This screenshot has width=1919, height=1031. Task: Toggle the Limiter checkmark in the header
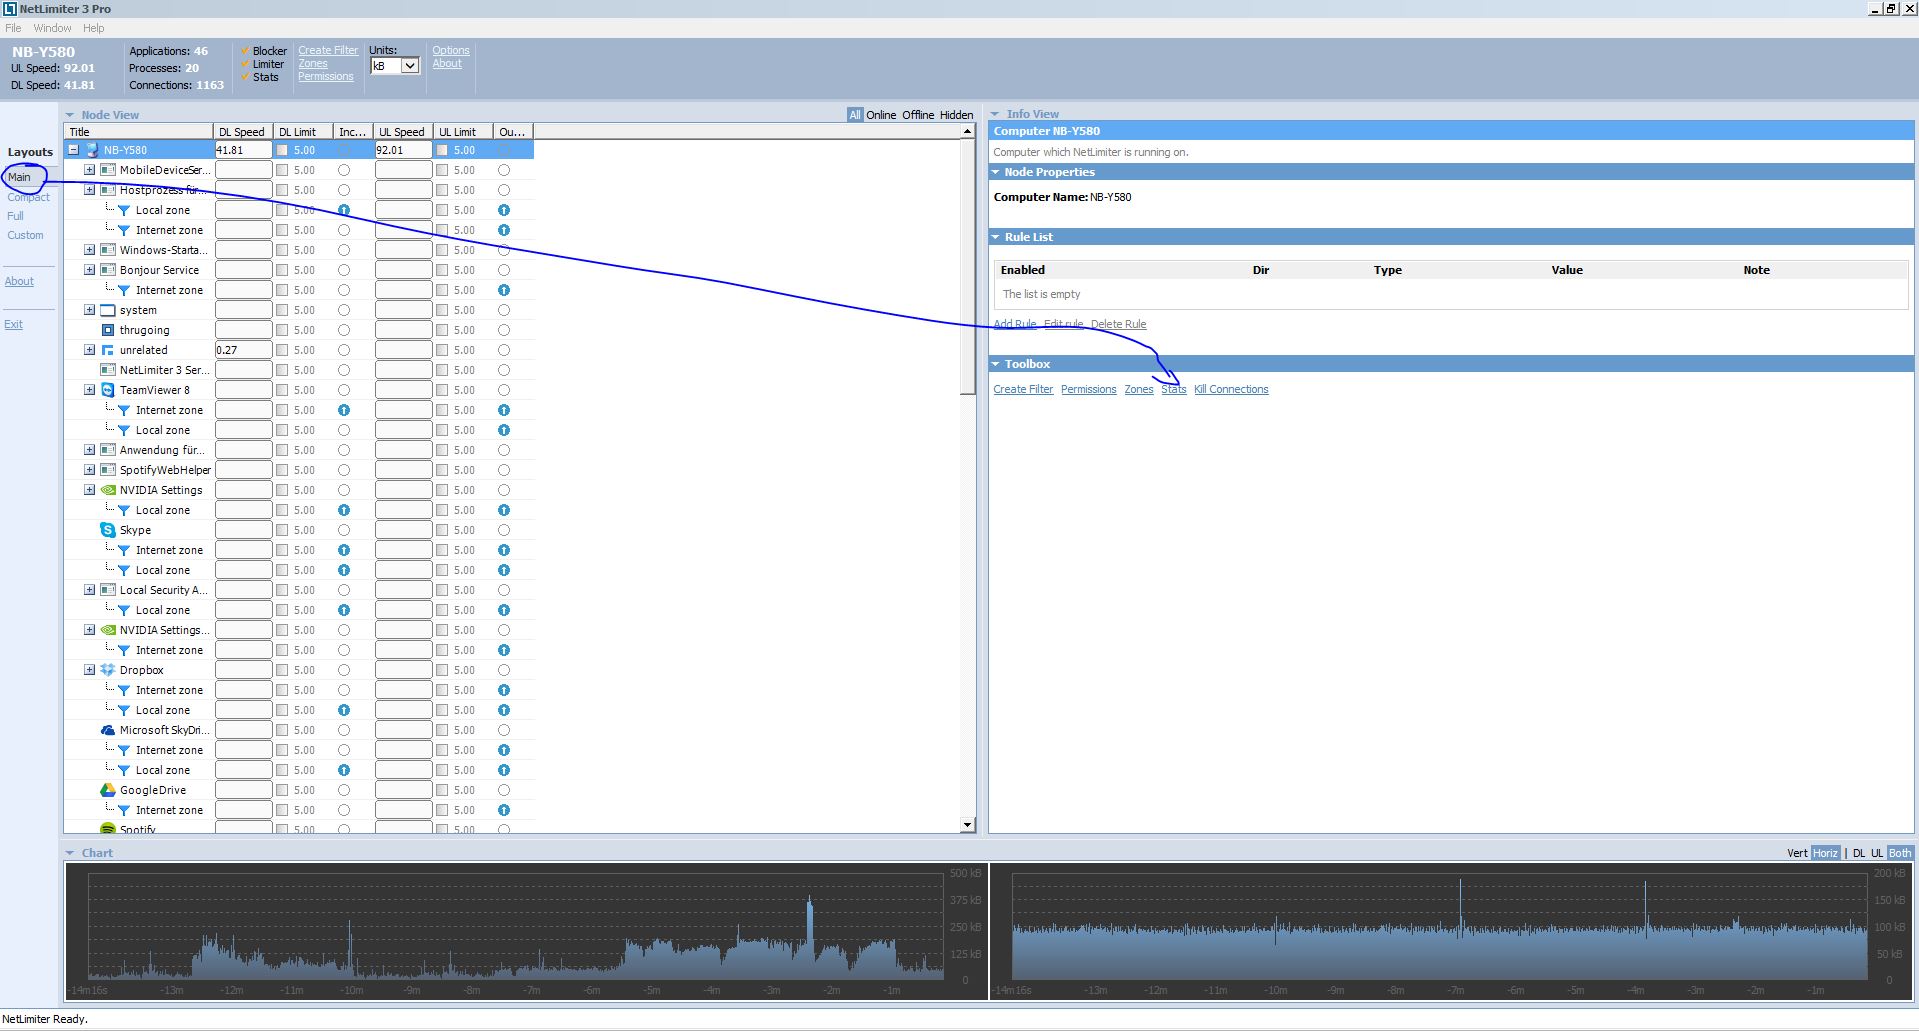[245, 64]
